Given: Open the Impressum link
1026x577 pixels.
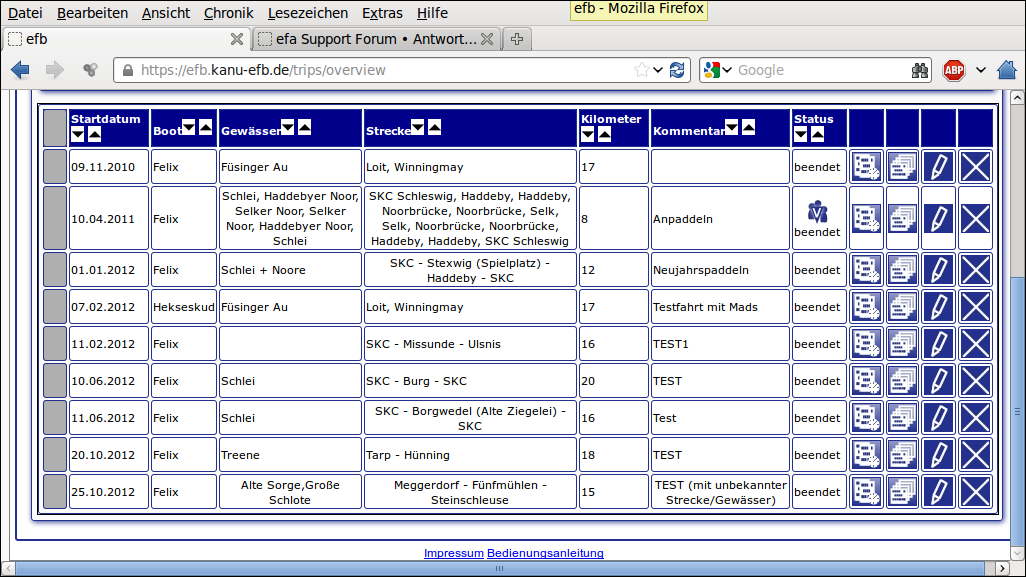Looking at the screenshot, I should coord(454,553).
